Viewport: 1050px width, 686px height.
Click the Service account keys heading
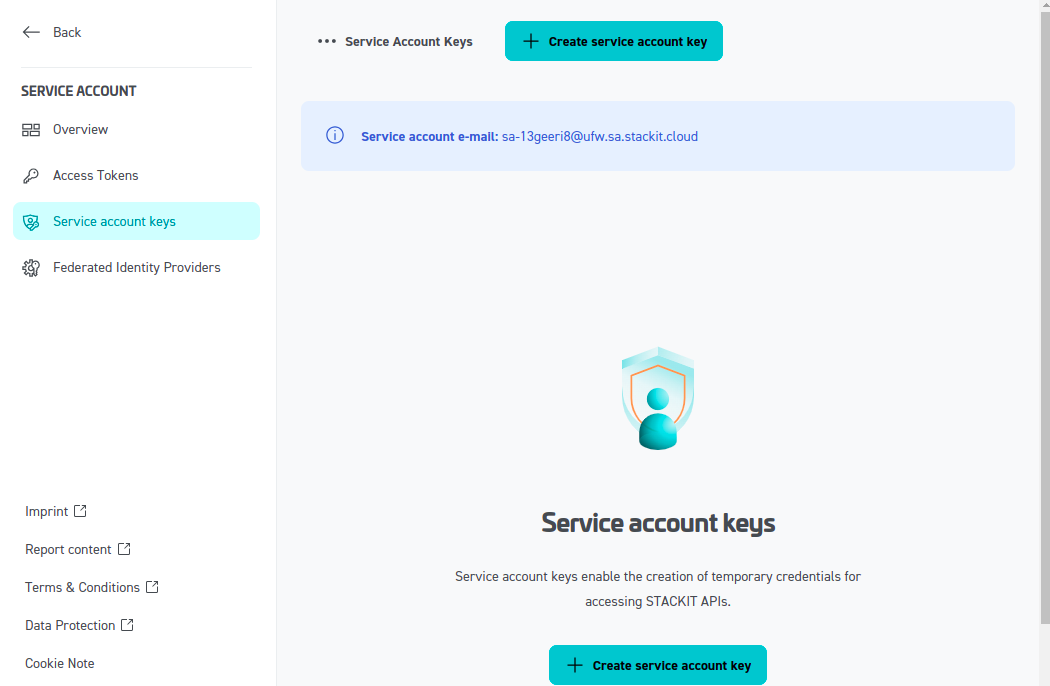(658, 523)
